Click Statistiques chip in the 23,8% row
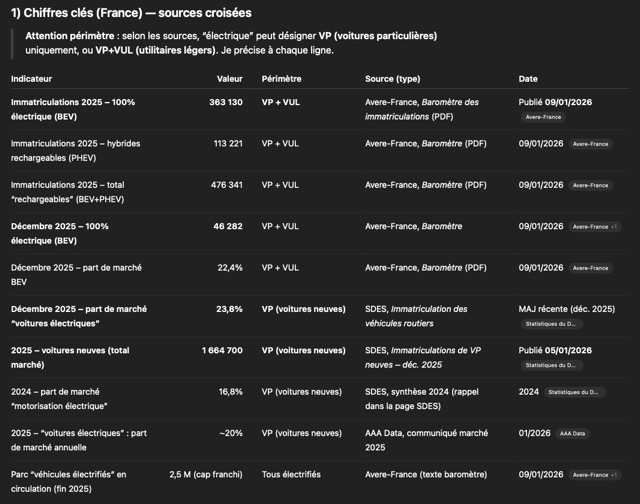Screen dimensions: 640x504 [x=551, y=324]
